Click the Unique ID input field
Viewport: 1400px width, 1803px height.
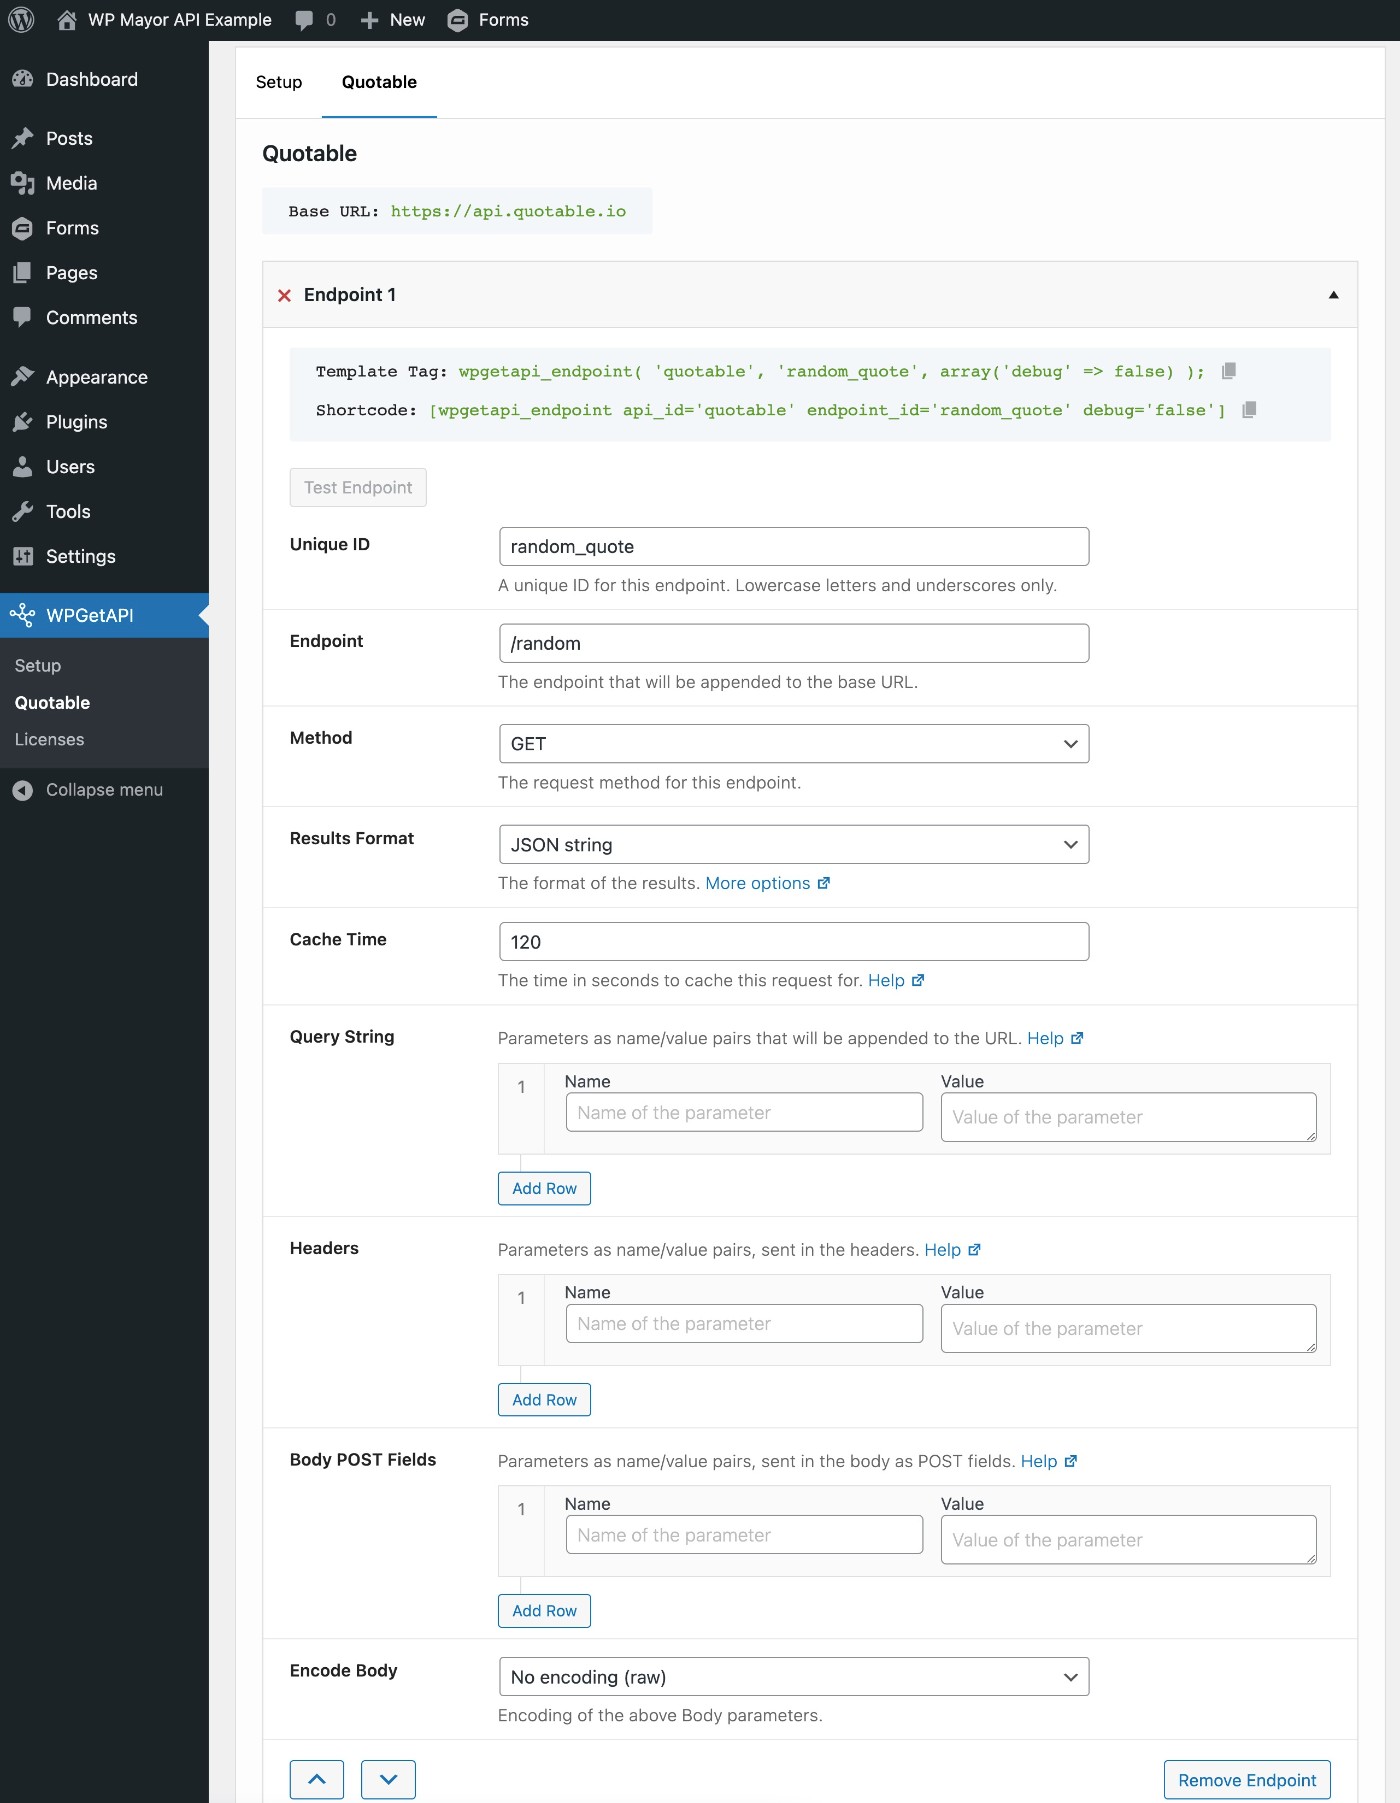794,547
